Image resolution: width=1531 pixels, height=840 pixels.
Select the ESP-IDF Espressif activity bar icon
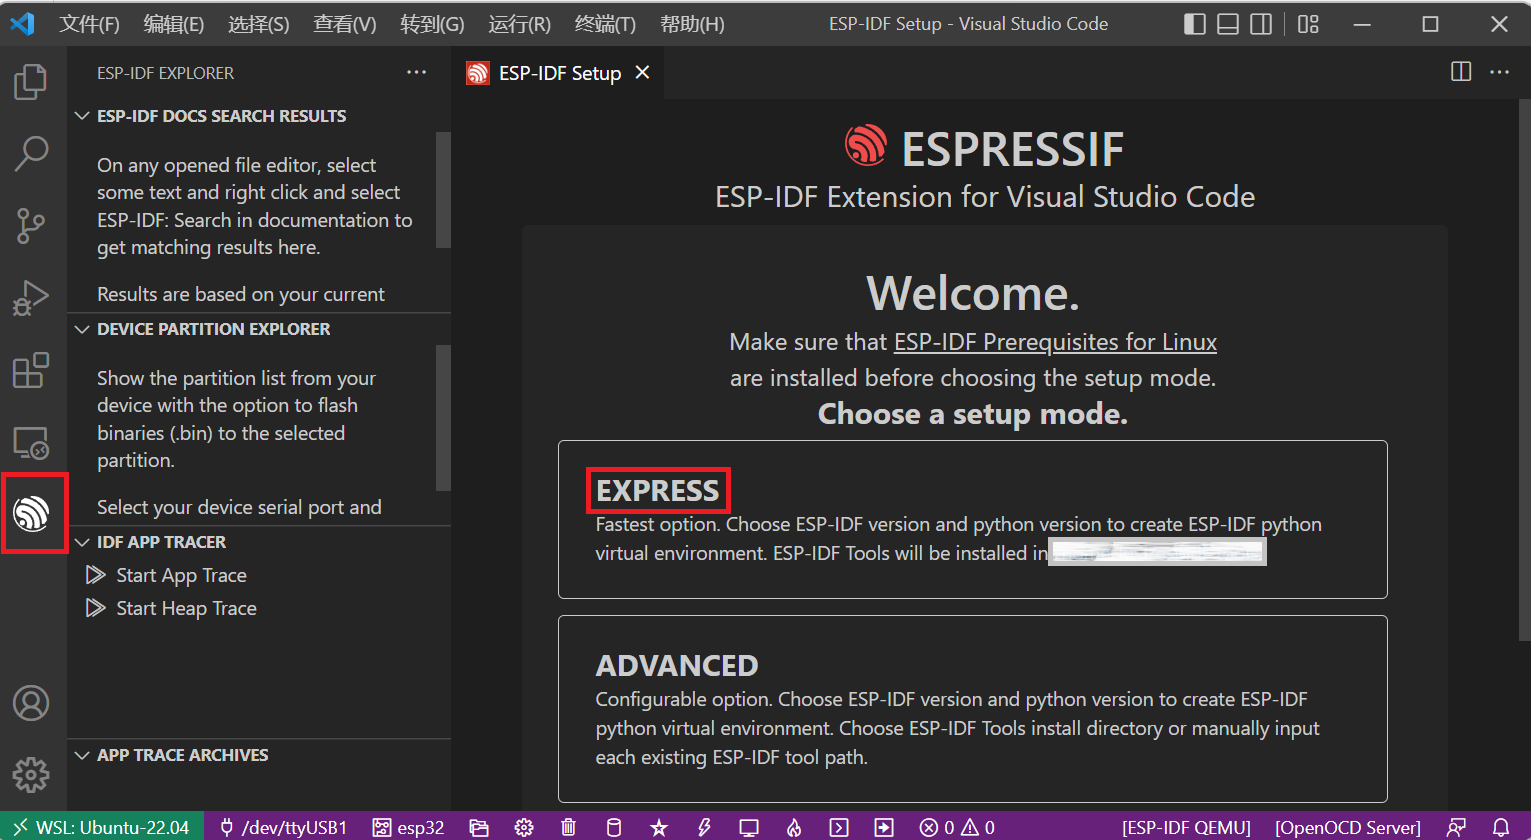click(x=31, y=513)
